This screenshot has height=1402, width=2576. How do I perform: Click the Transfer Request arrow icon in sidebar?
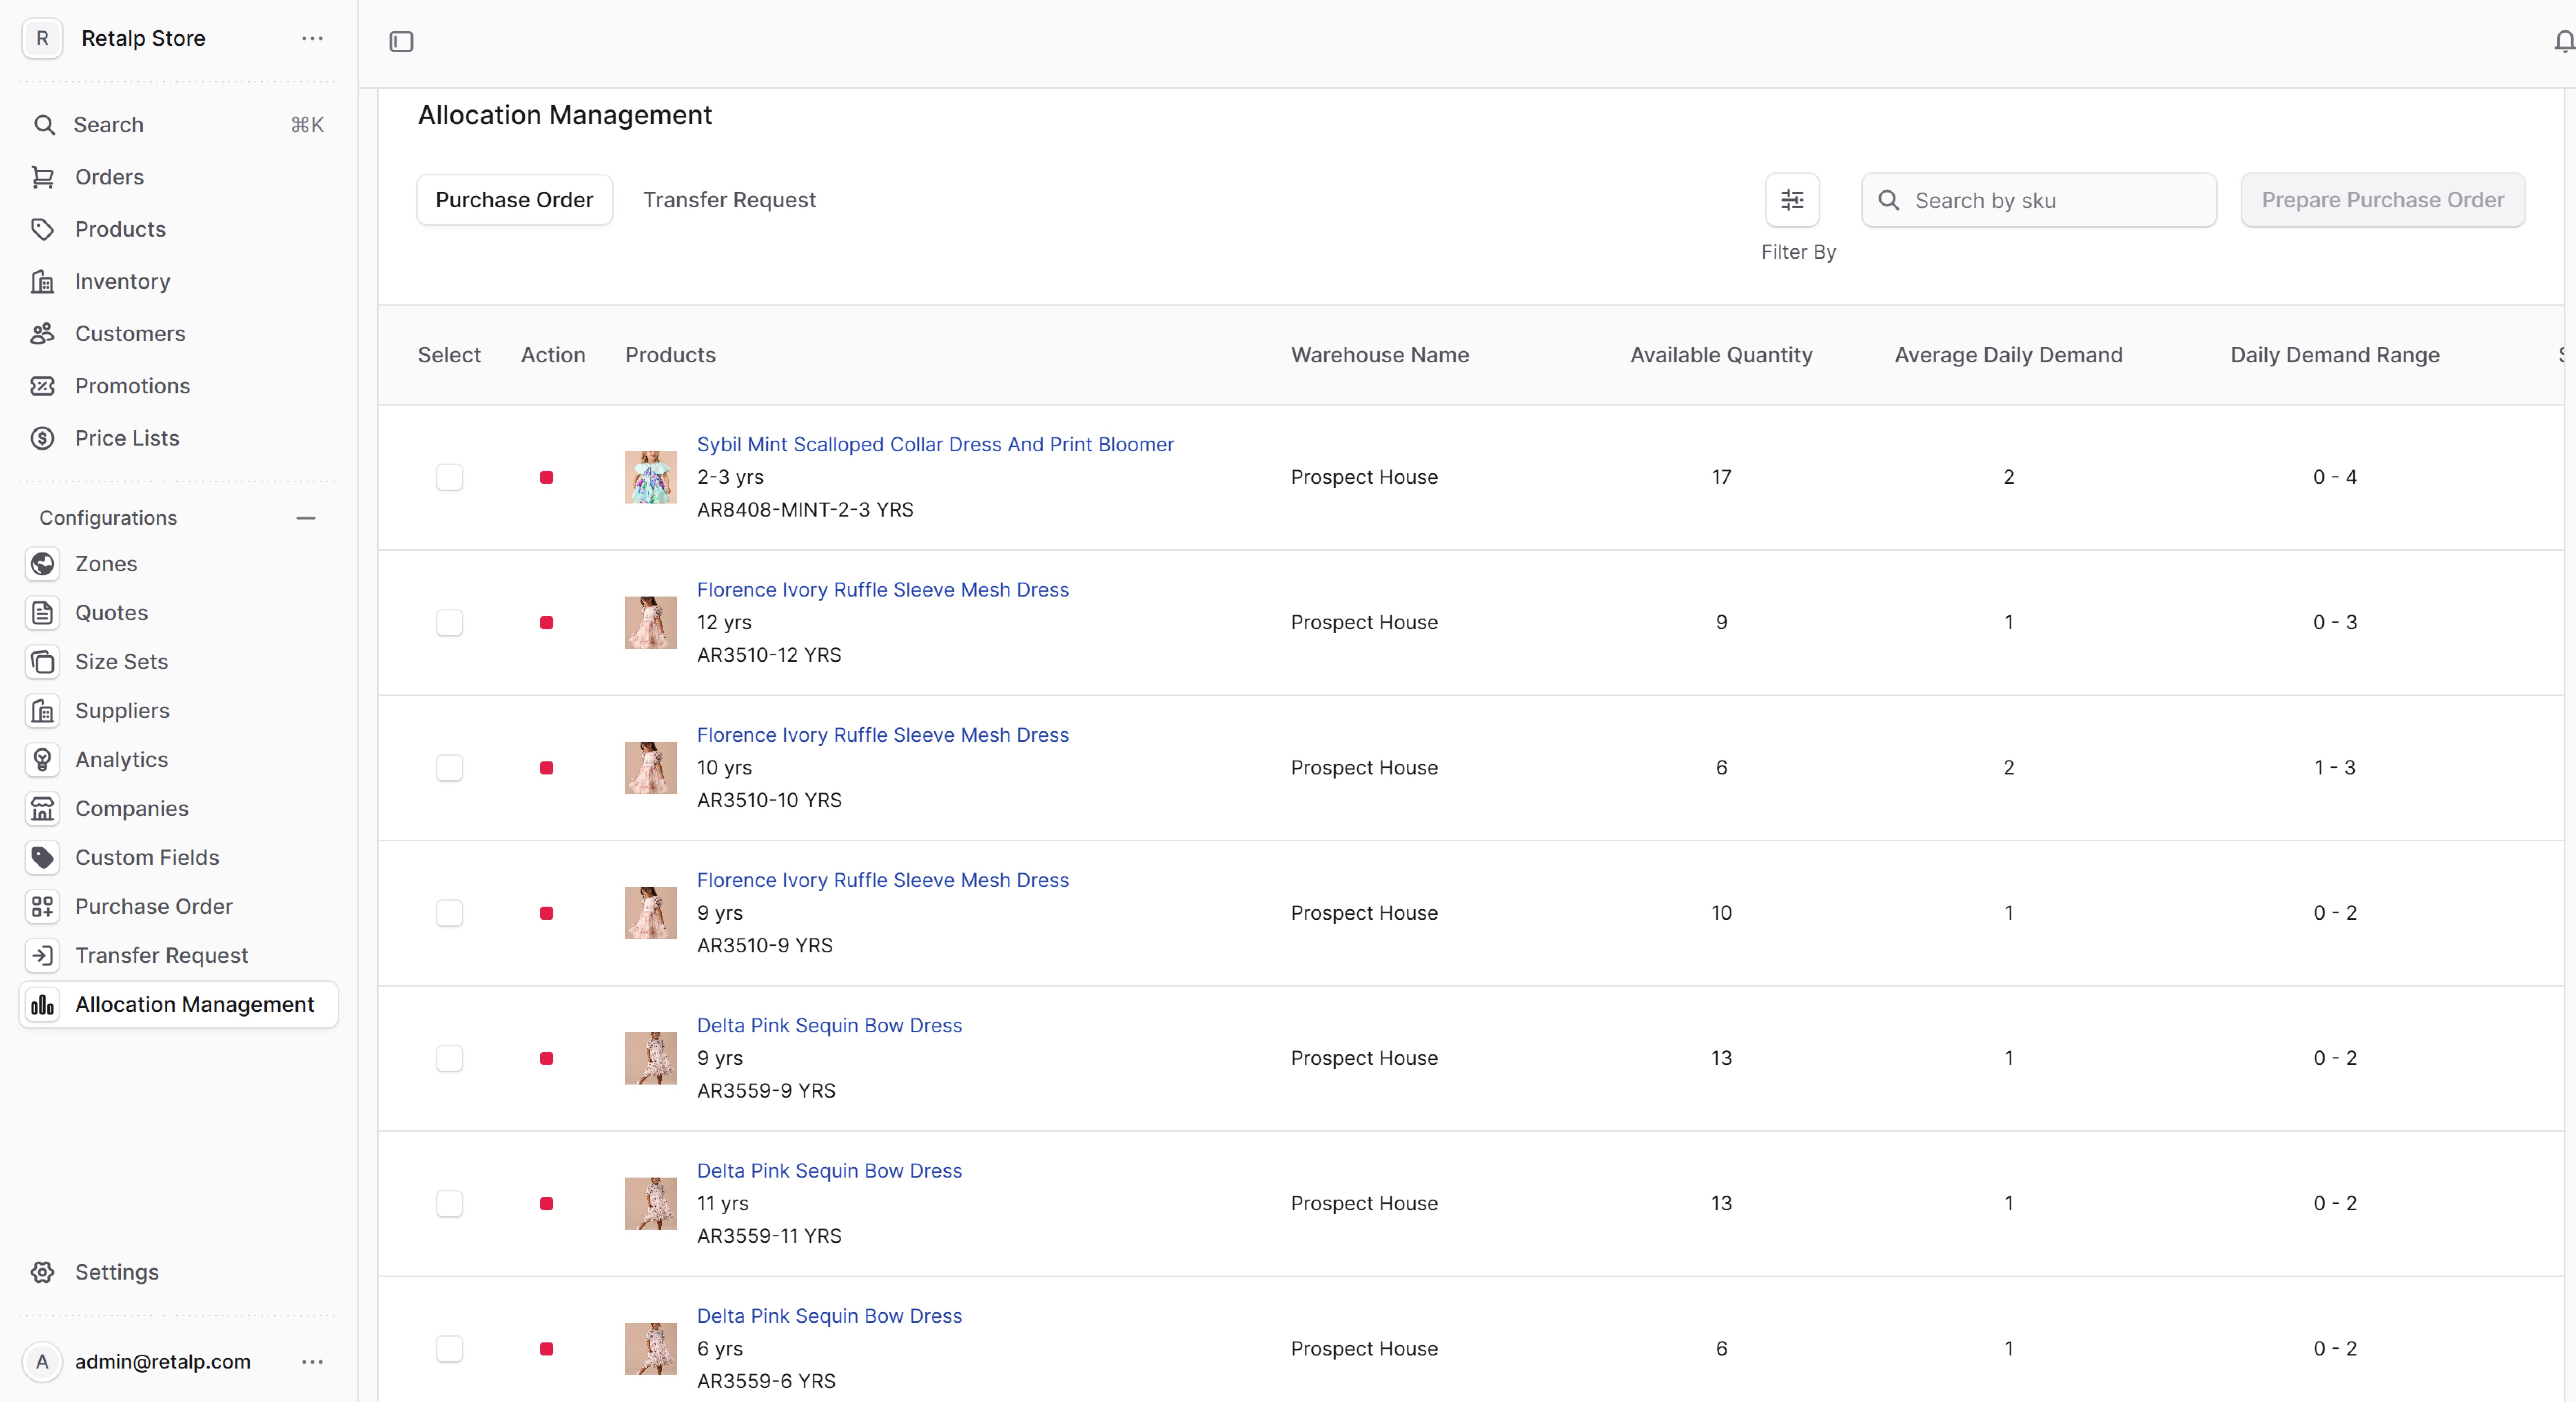42,956
